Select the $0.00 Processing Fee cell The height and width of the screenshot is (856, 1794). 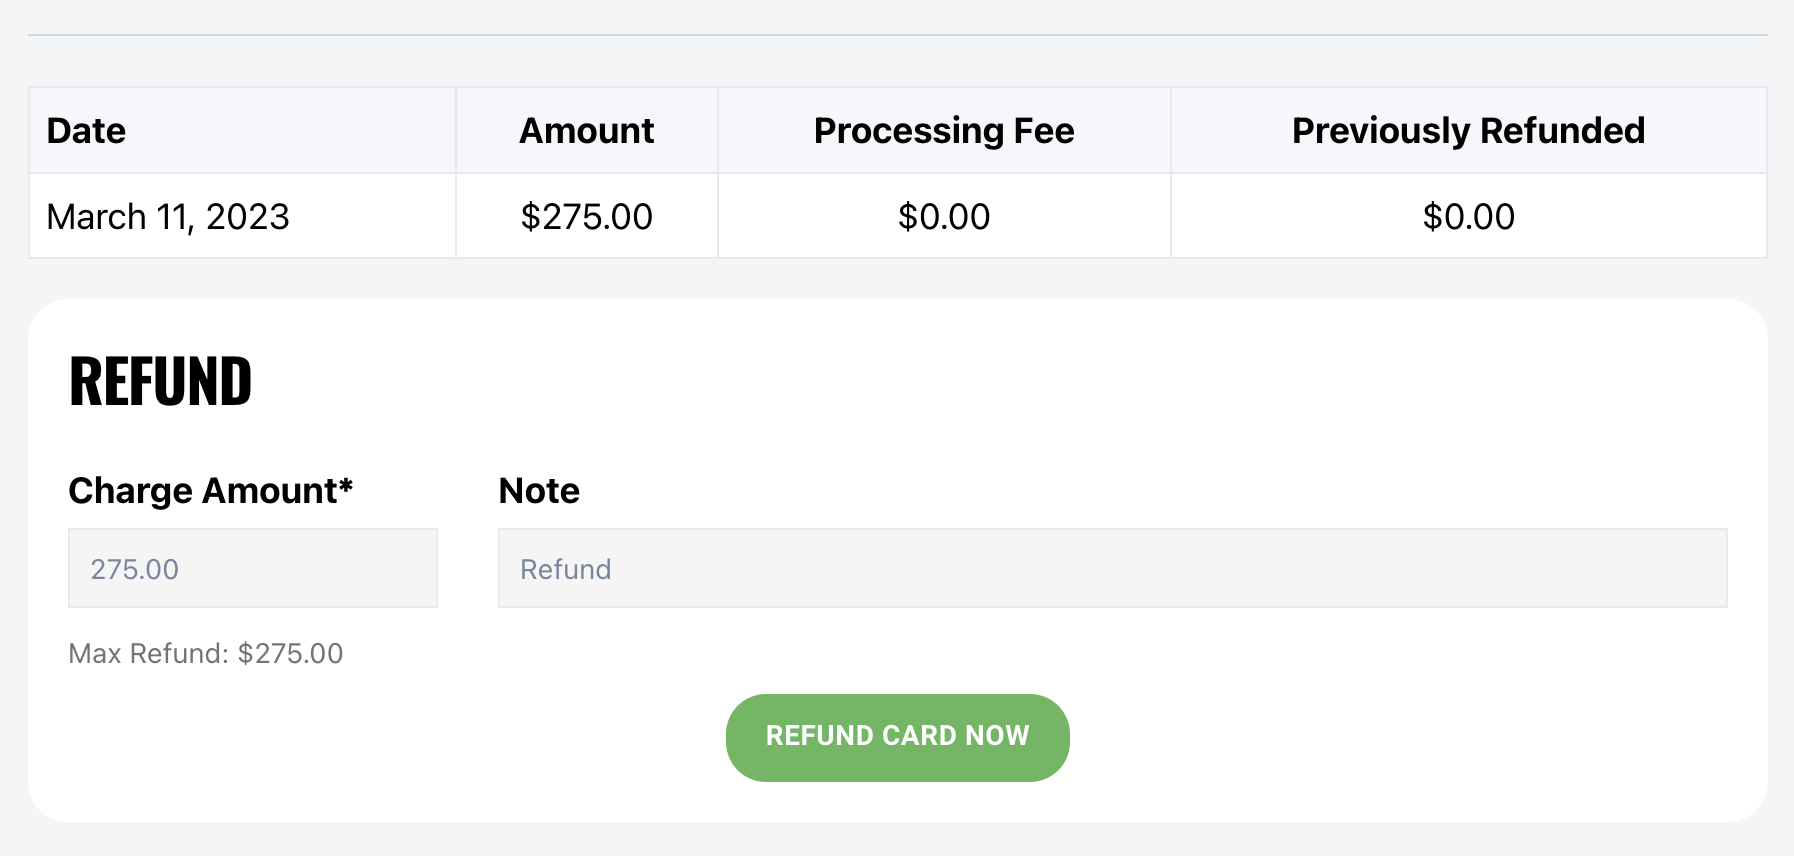(943, 217)
